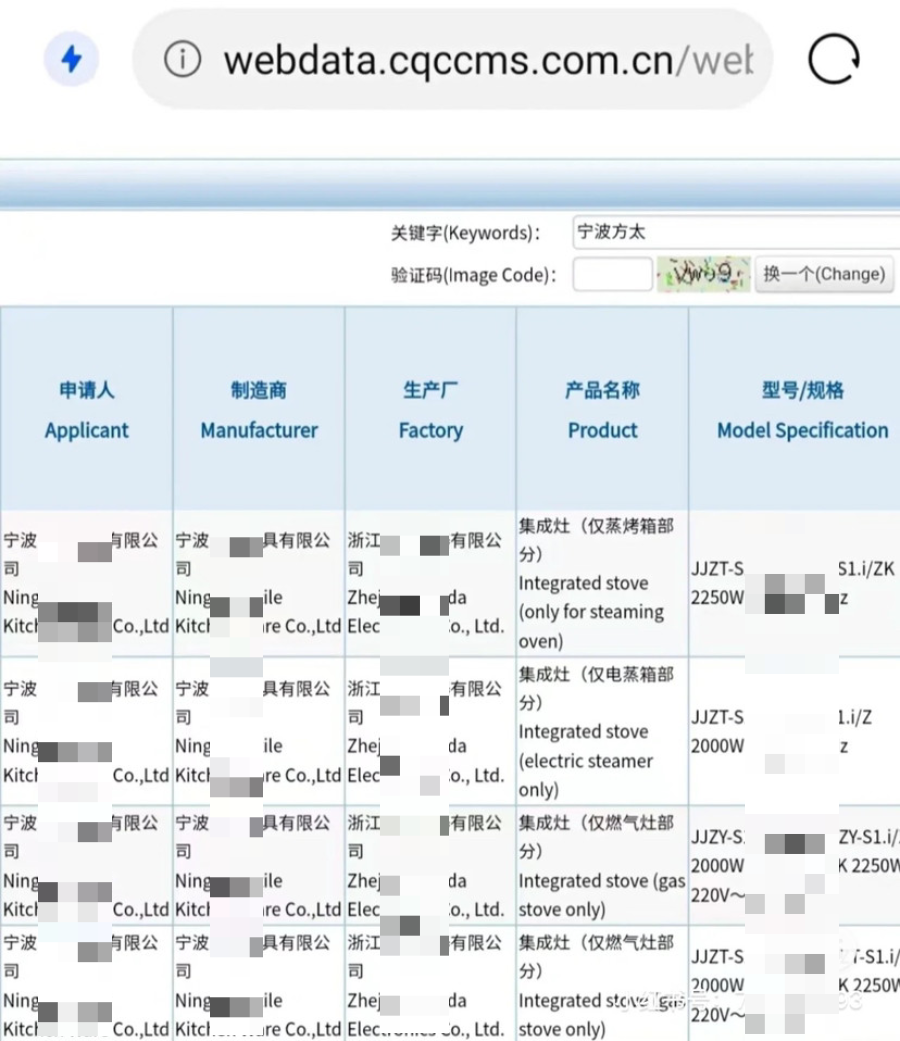
Task: Select the JJZT-S 2000W model cell with 1.i/Z
Action: (x=795, y=732)
